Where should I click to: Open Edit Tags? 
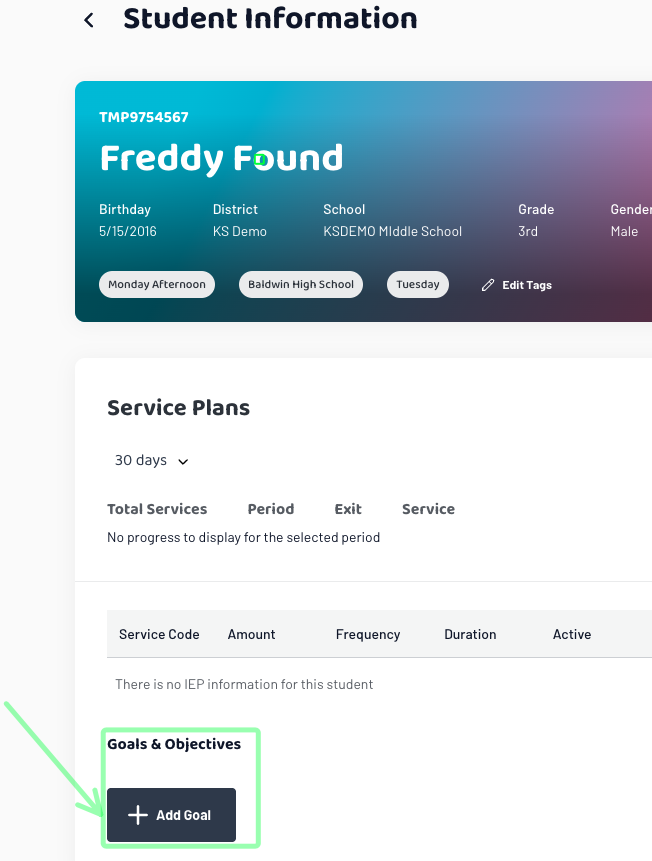[516, 285]
